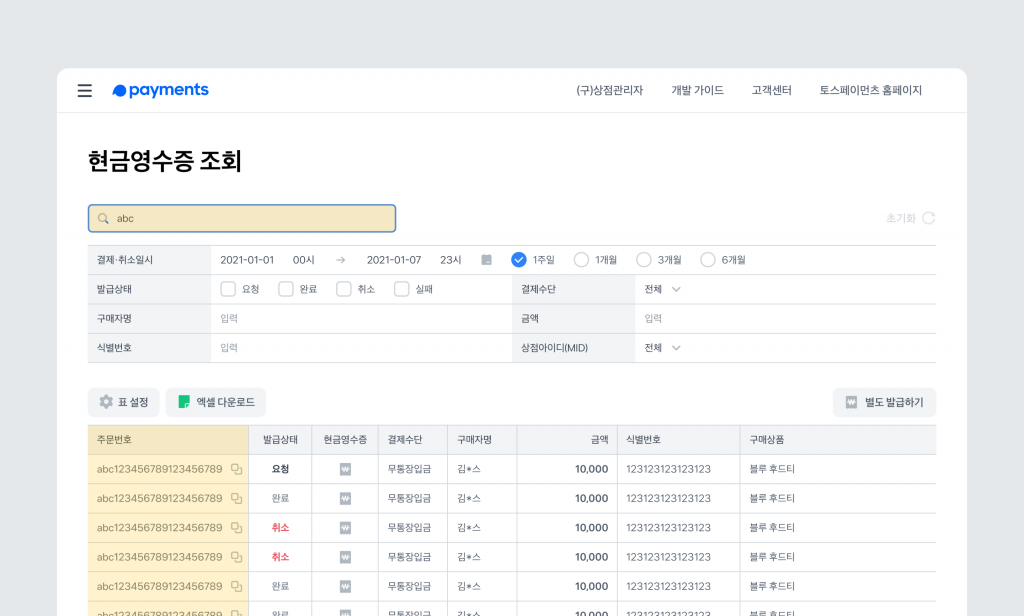Open the hamburger menu
This screenshot has height=616, width=1024.
[x=85, y=91]
